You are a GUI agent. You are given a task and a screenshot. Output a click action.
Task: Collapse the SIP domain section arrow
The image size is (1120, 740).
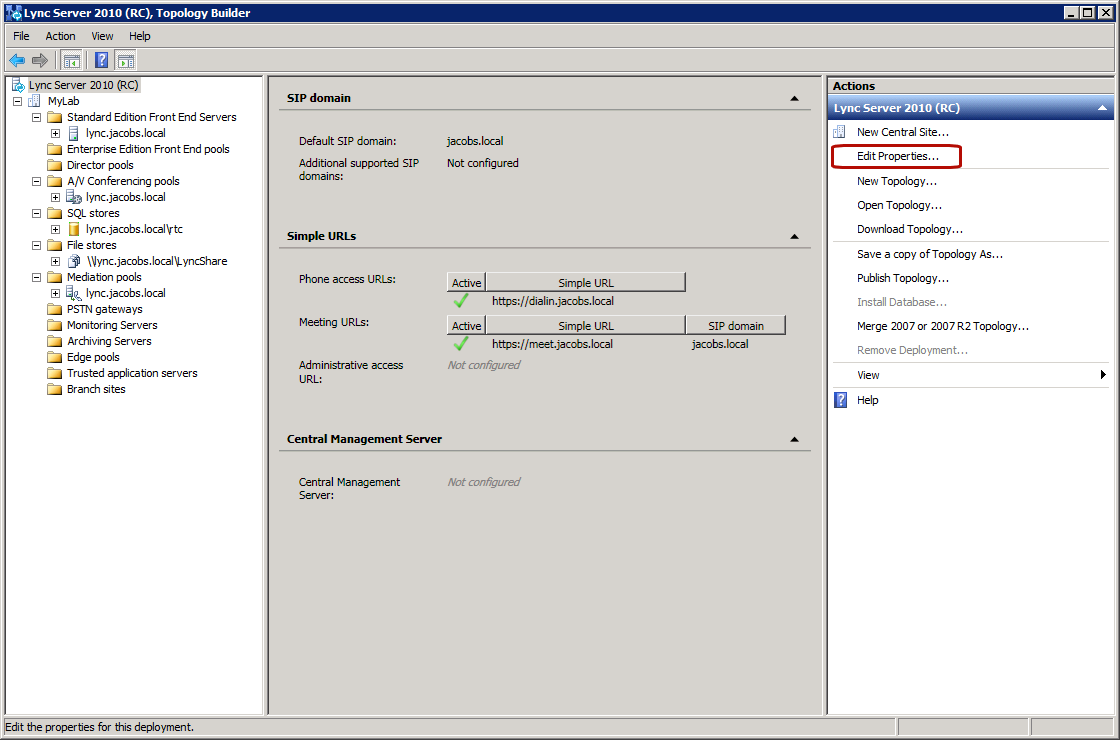point(794,99)
